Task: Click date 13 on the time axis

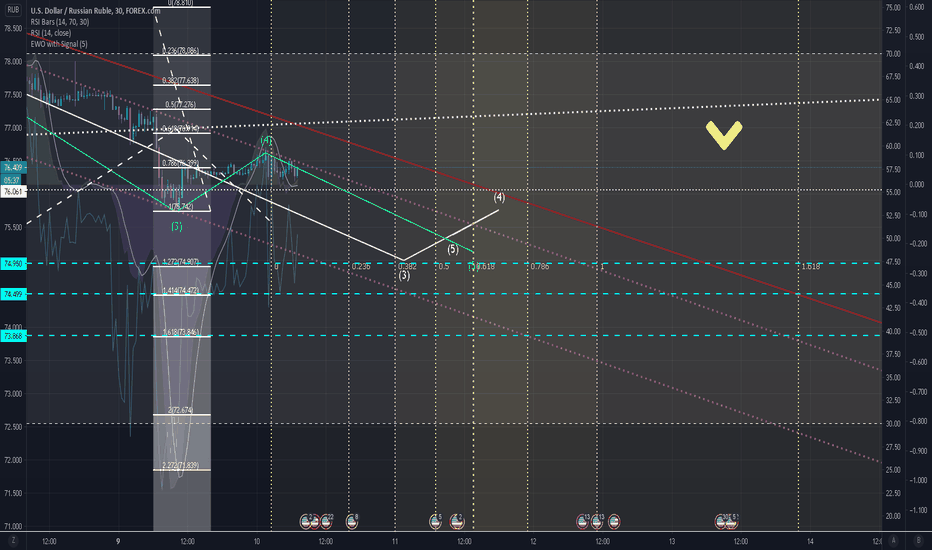Action: pos(672,541)
